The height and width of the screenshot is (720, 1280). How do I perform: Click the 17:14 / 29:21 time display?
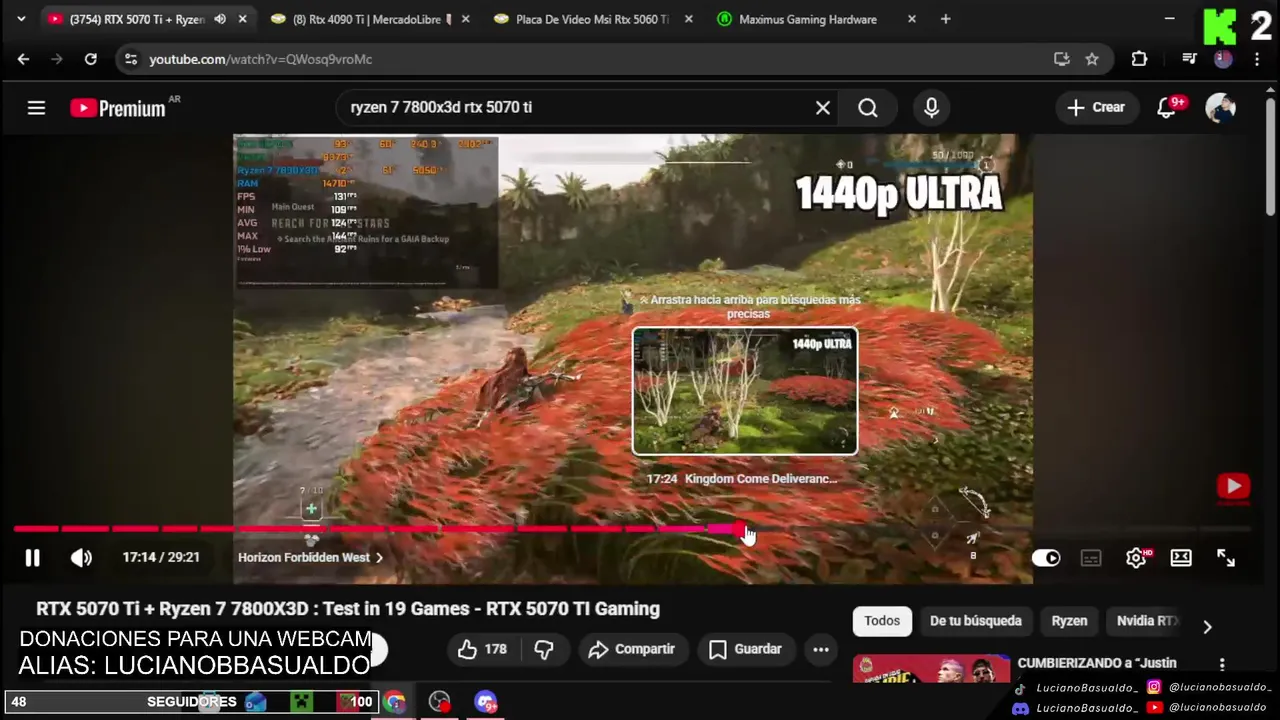pos(161,558)
